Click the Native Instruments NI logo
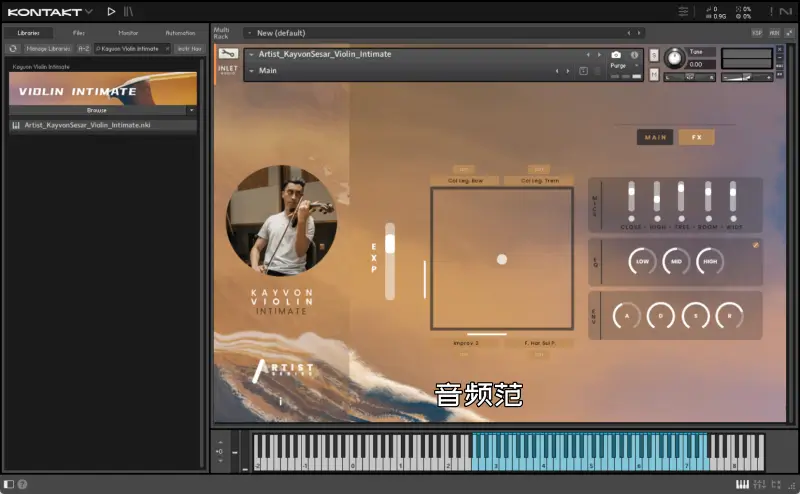This screenshot has height=494, width=800. point(786,11)
